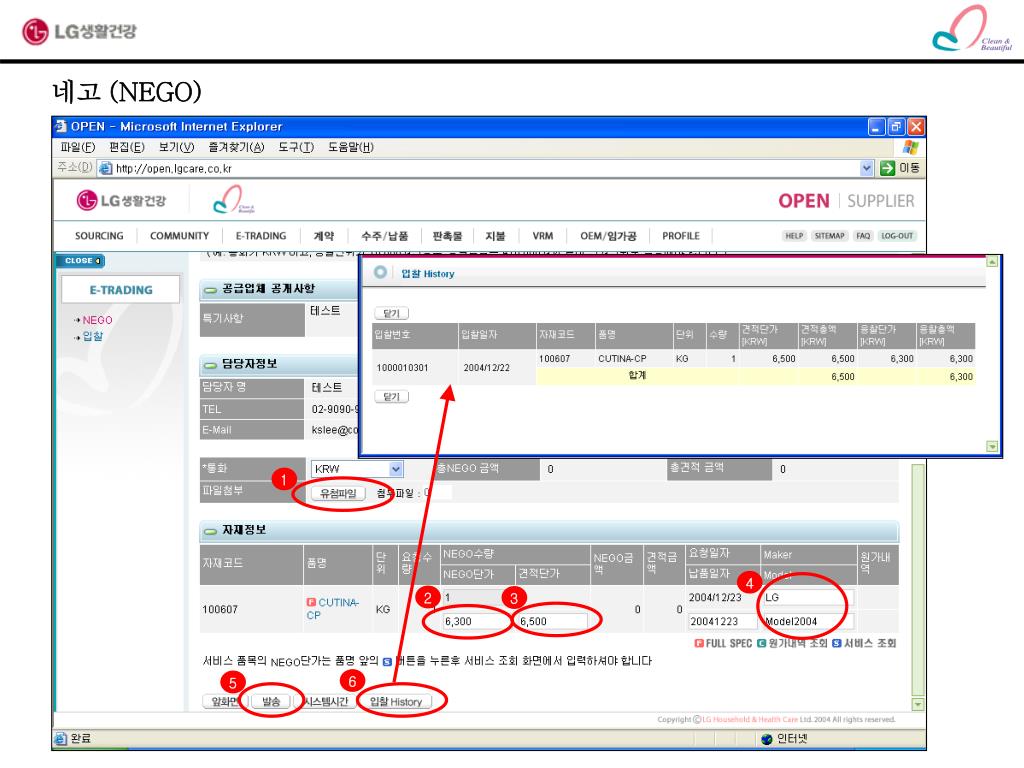Click the page icon beside 완료 status
1024x768 pixels.
pos(61,739)
